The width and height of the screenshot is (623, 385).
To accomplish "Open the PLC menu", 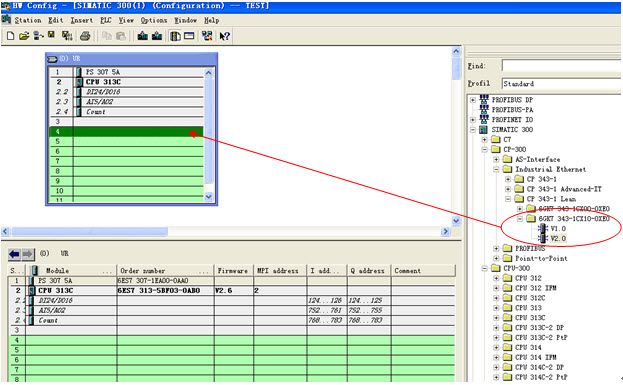I will (106, 20).
